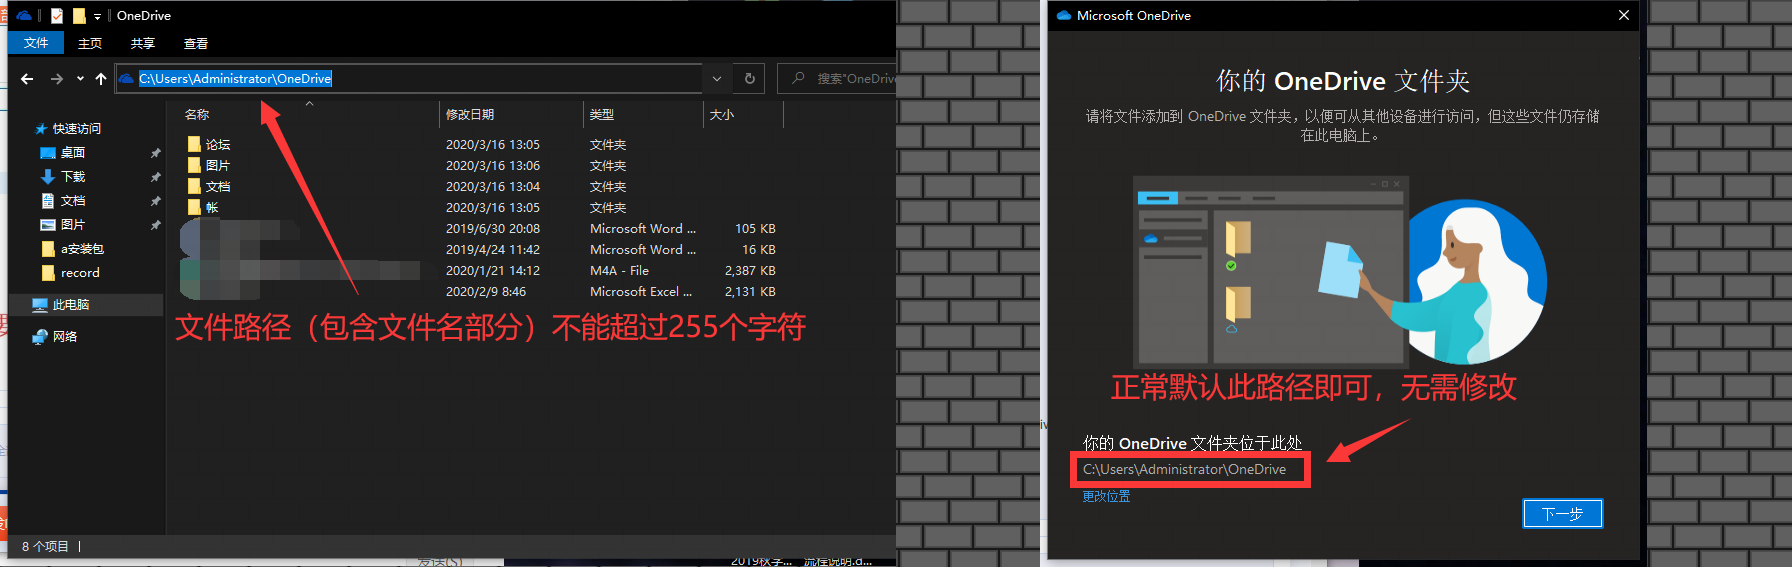Open the 共享 ribbon tab

pyautogui.click(x=143, y=43)
